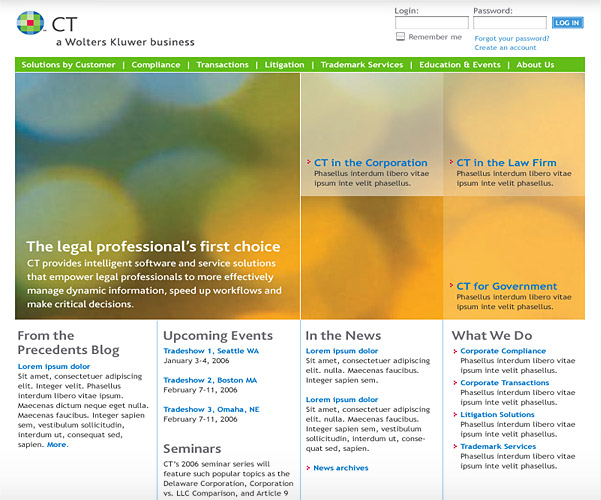
Task: Click the What We Do heading
Action: pos(492,336)
